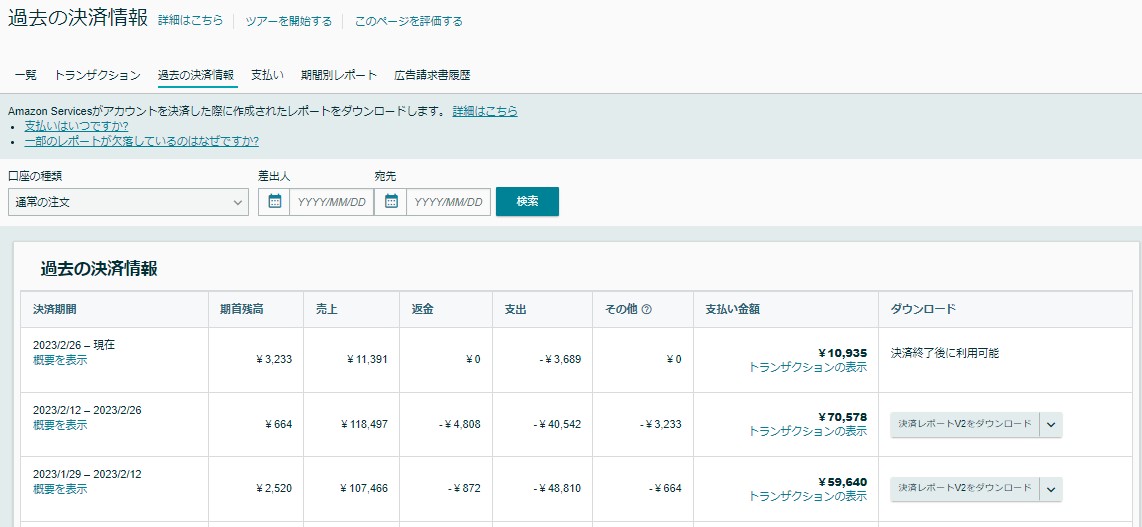Open the 支払い tab
The width and height of the screenshot is (1142, 527).
tap(267, 75)
